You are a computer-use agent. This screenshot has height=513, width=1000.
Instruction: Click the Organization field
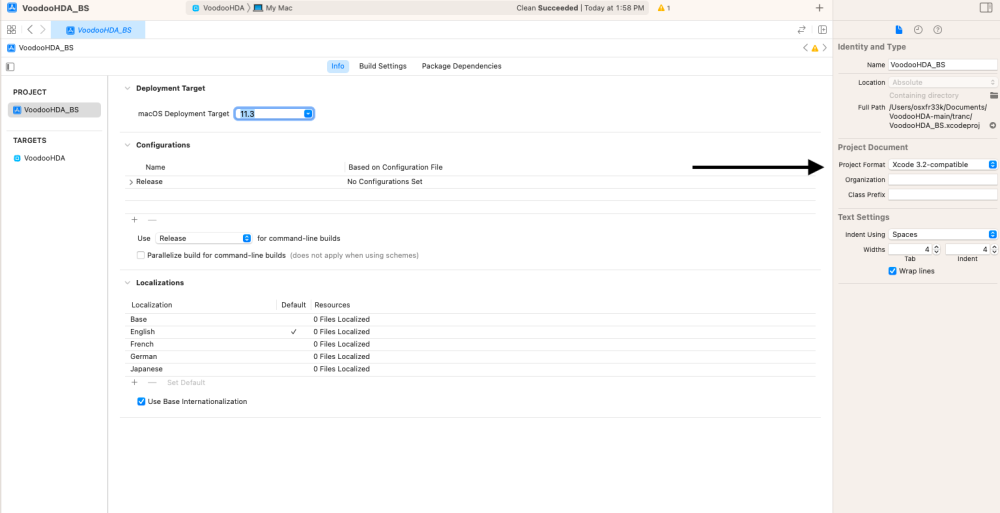click(943, 180)
